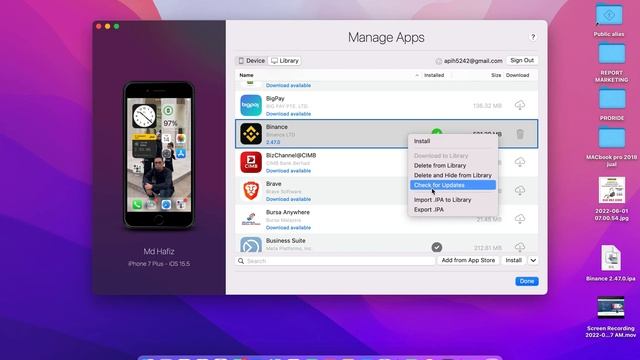The height and width of the screenshot is (360, 640).
Task: Click the BizChannel@CIMB app icon
Action: (251, 162)
